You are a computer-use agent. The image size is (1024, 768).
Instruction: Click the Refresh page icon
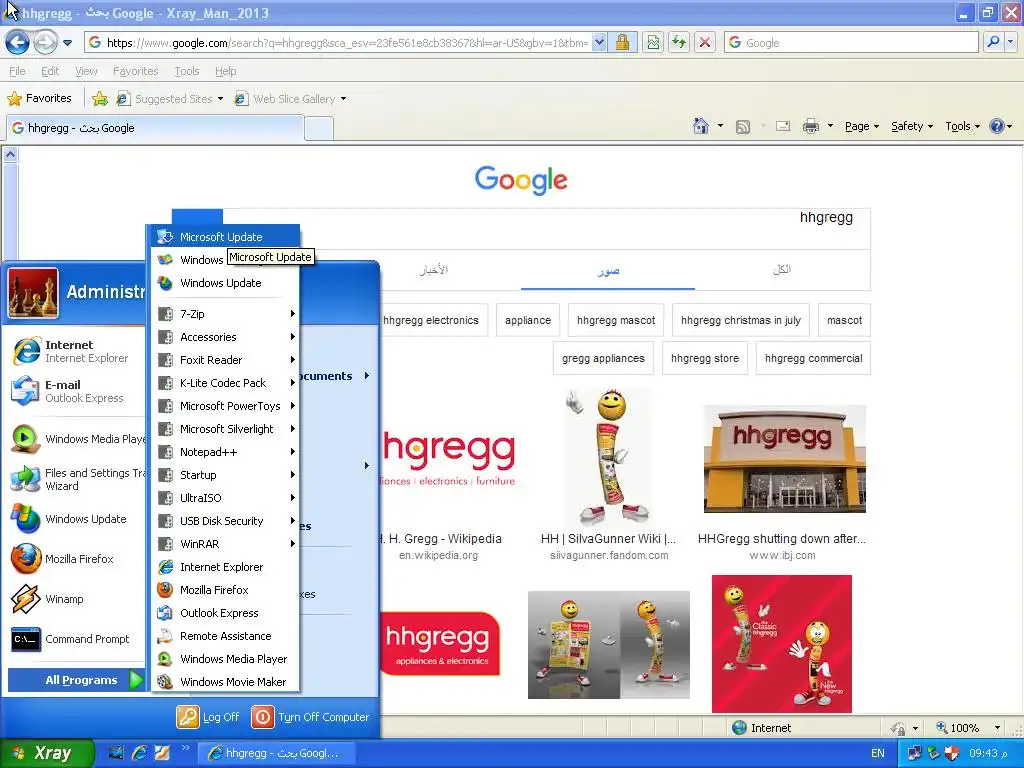pos(679,42)
